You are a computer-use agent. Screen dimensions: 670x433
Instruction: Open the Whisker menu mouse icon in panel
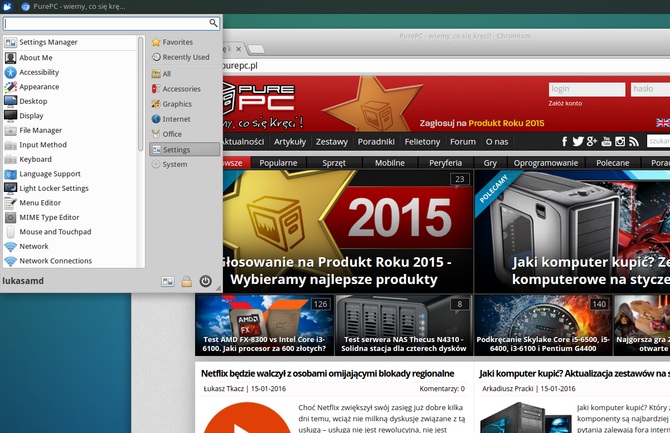pyautogui.click(x=7, y=6)
